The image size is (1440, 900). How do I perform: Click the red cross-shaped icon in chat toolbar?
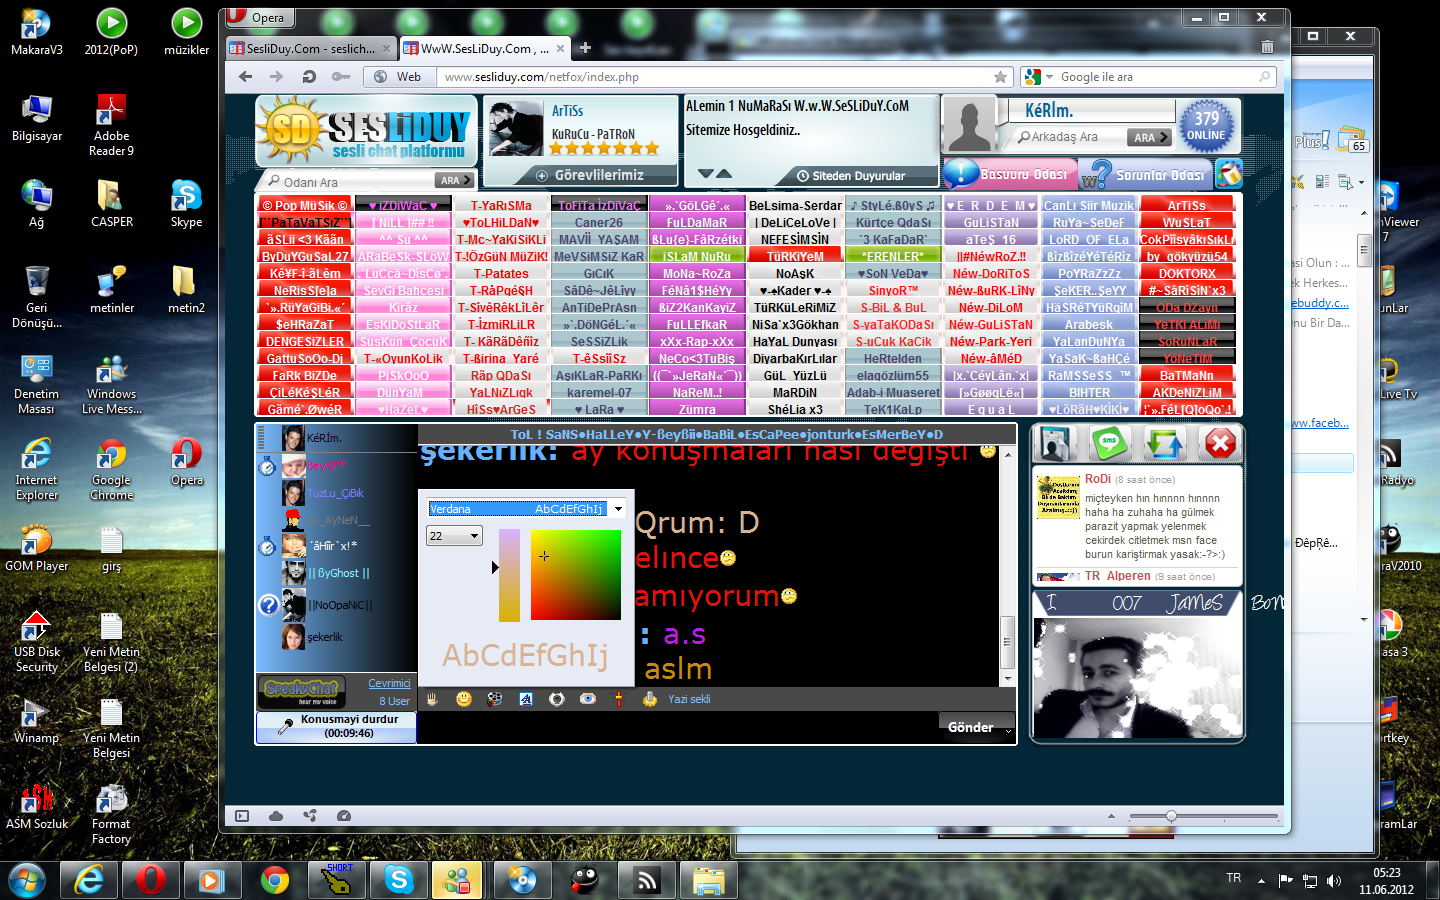point(619,699)
